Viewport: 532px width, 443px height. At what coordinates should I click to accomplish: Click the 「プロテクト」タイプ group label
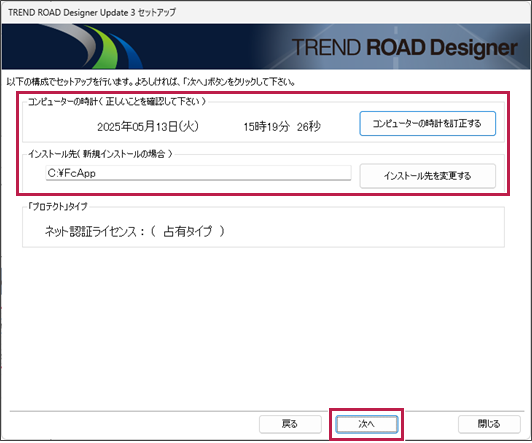[x=58, y=206]
